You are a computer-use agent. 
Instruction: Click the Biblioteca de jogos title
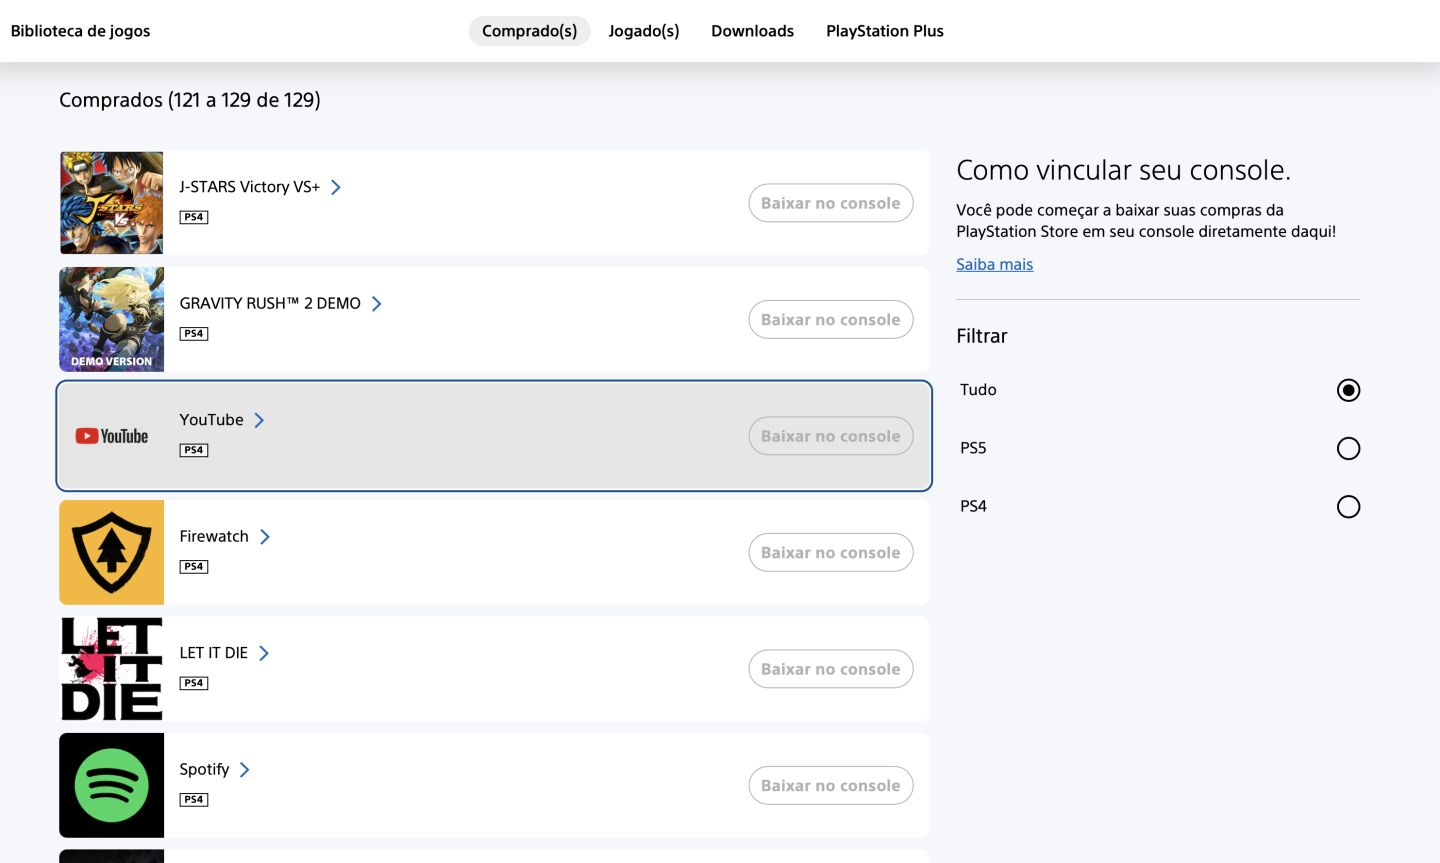80,31
